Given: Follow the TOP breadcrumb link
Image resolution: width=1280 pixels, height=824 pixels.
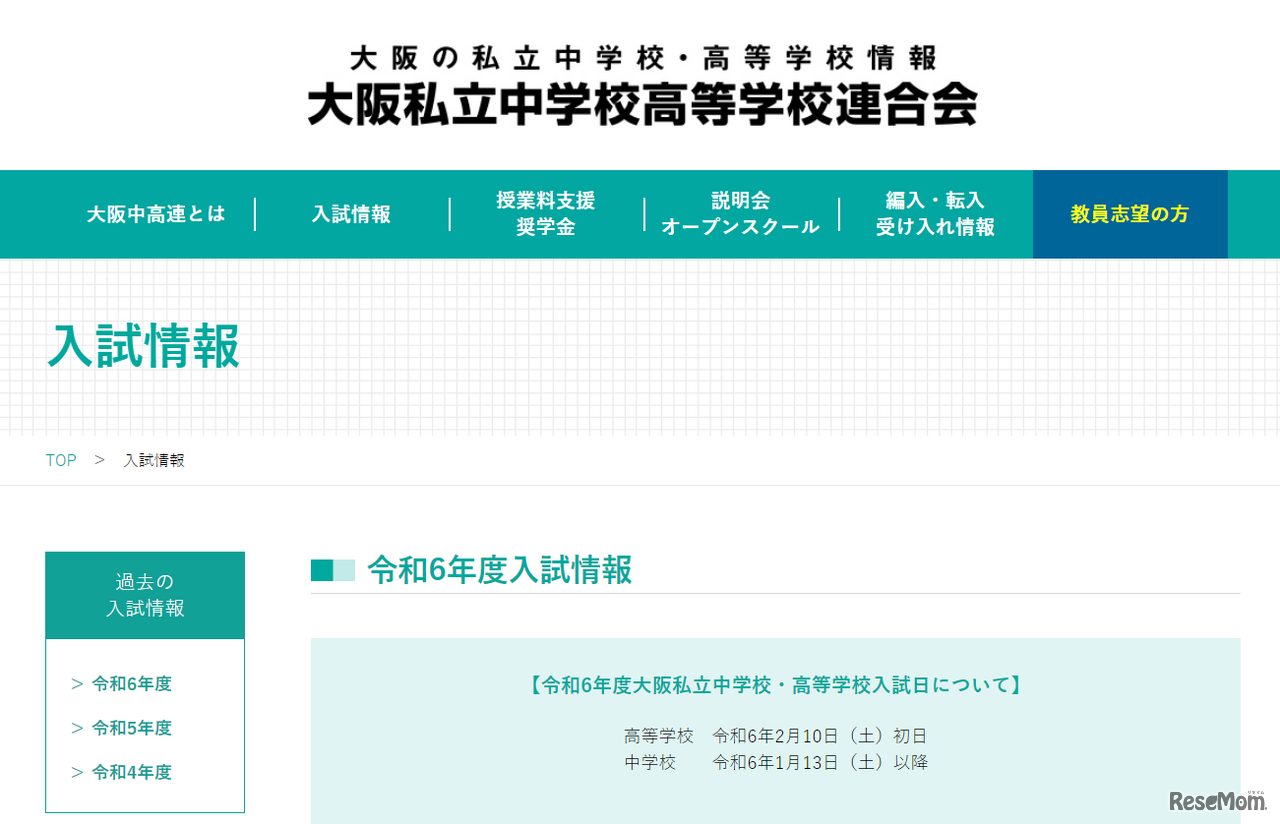Looking at the screenshot, I should 61,460.
